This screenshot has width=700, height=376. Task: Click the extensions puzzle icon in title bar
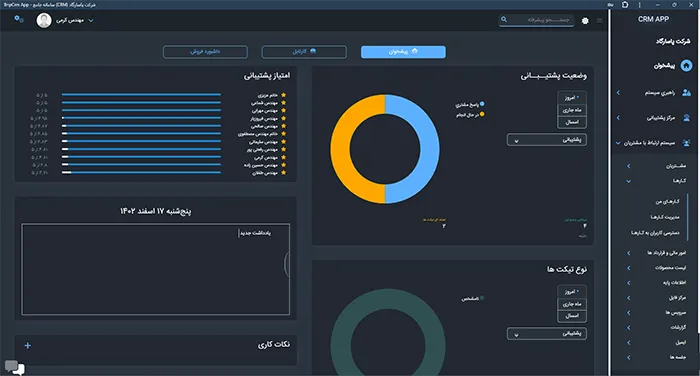coord(625,4)
